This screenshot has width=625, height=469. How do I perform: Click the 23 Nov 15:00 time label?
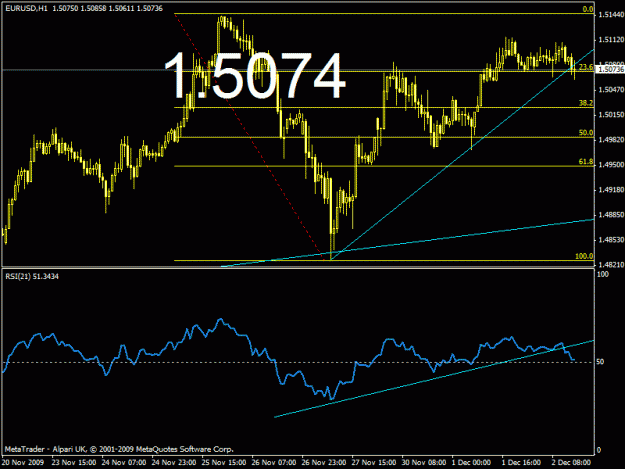[x=74, y=463]
